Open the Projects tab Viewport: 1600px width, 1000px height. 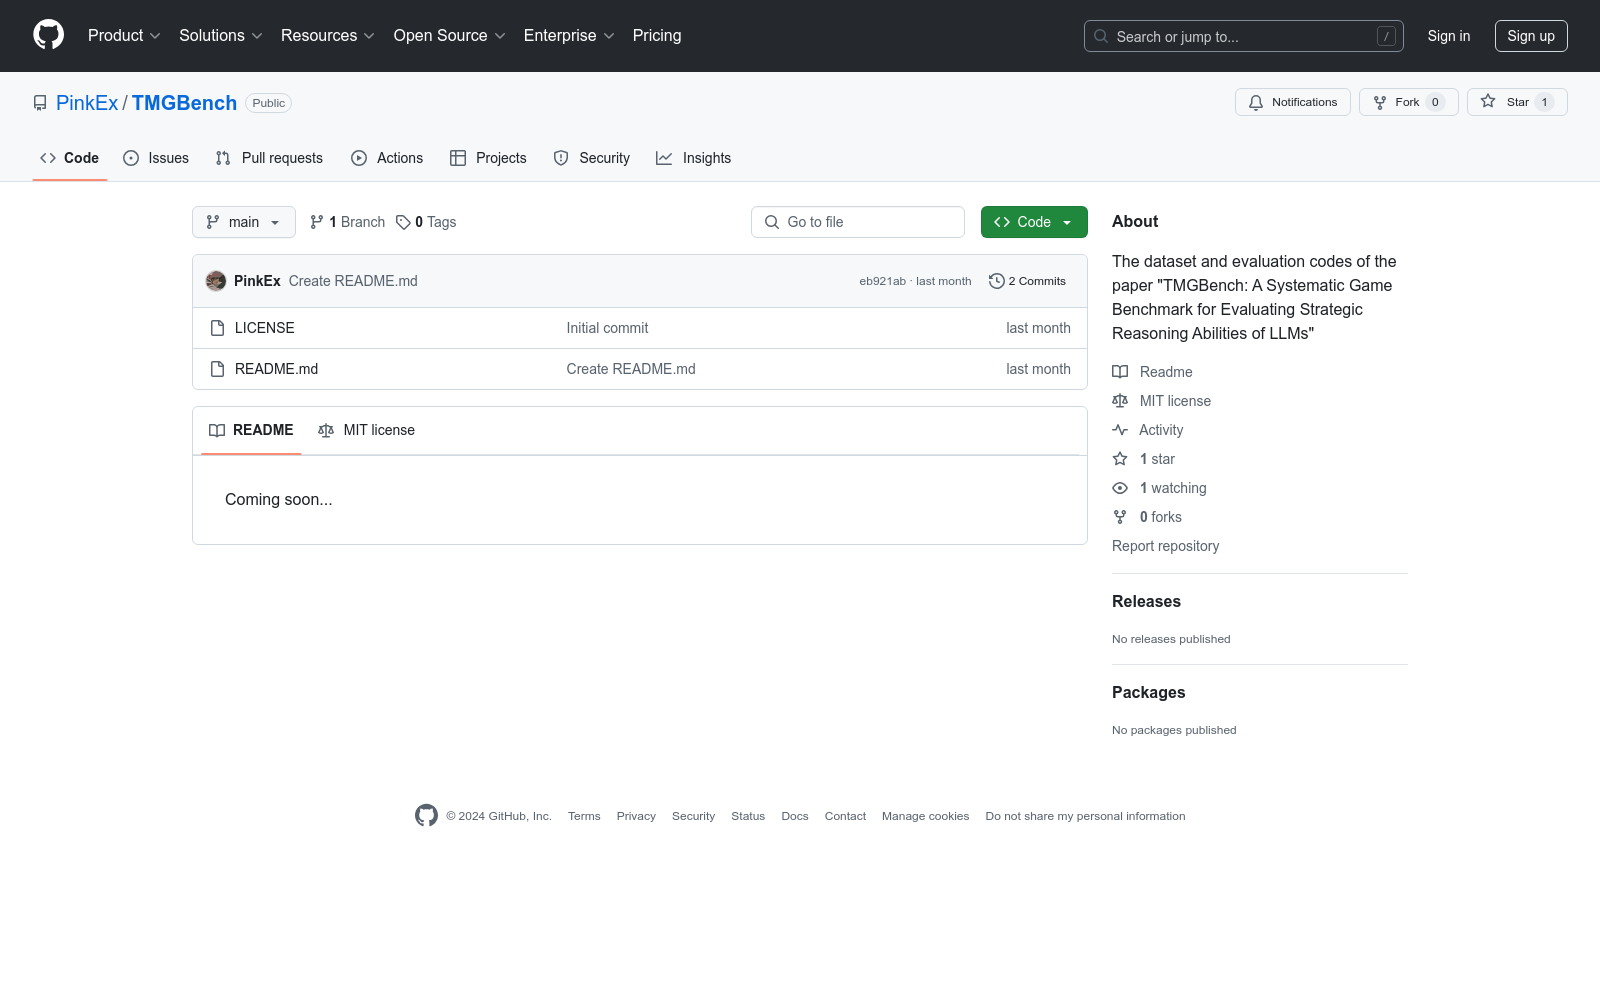coord(488,158)
